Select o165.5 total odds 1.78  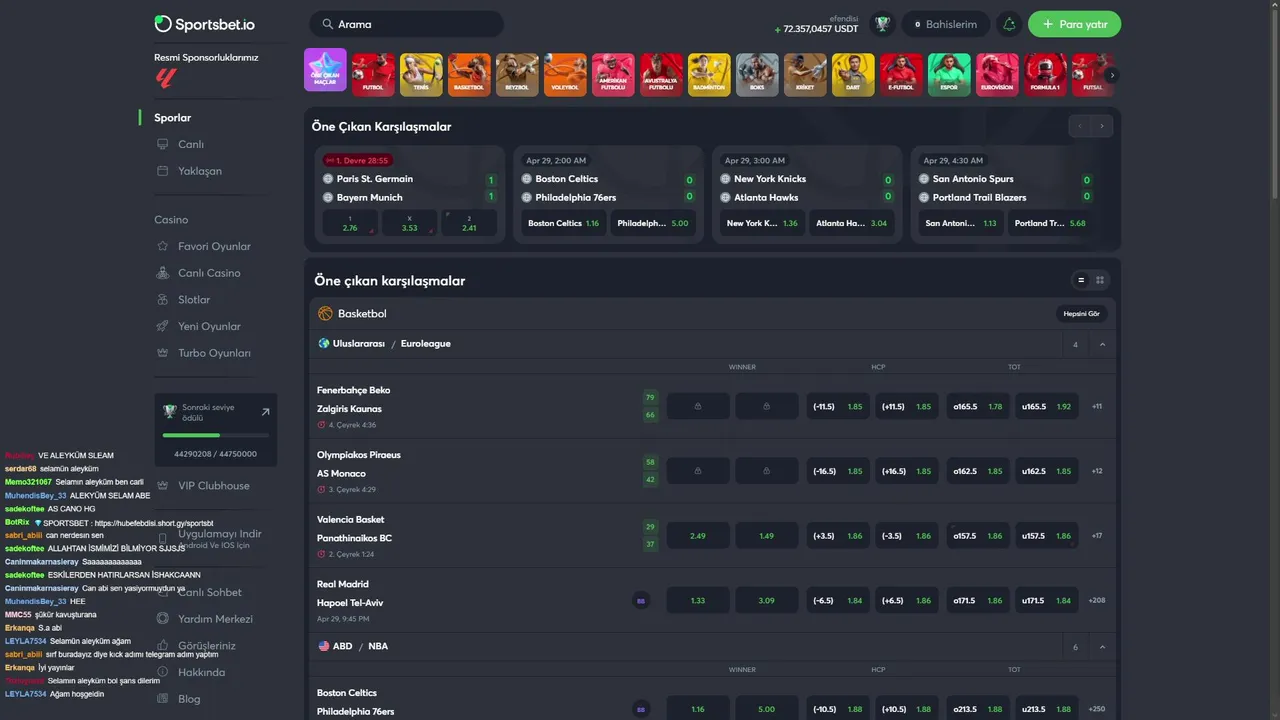coord(978,407)
